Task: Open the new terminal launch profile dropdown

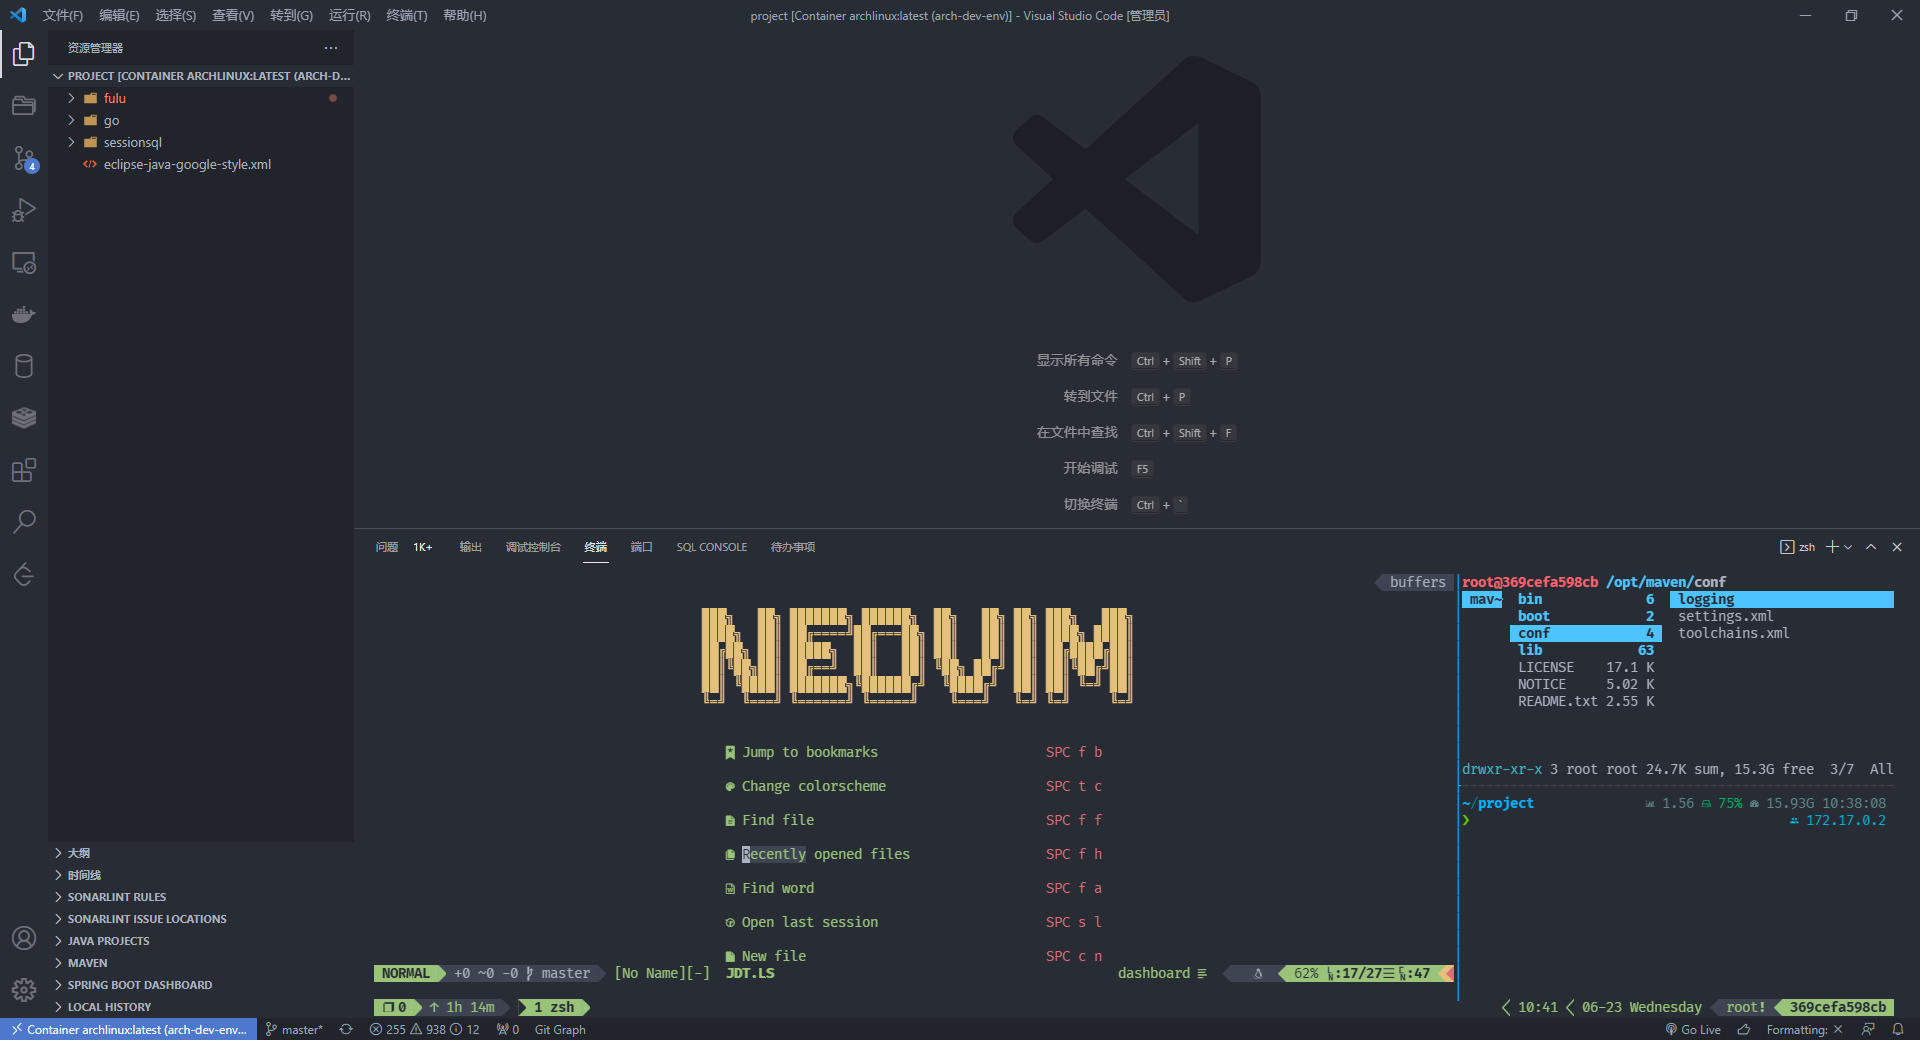Action: (1848, 547)
